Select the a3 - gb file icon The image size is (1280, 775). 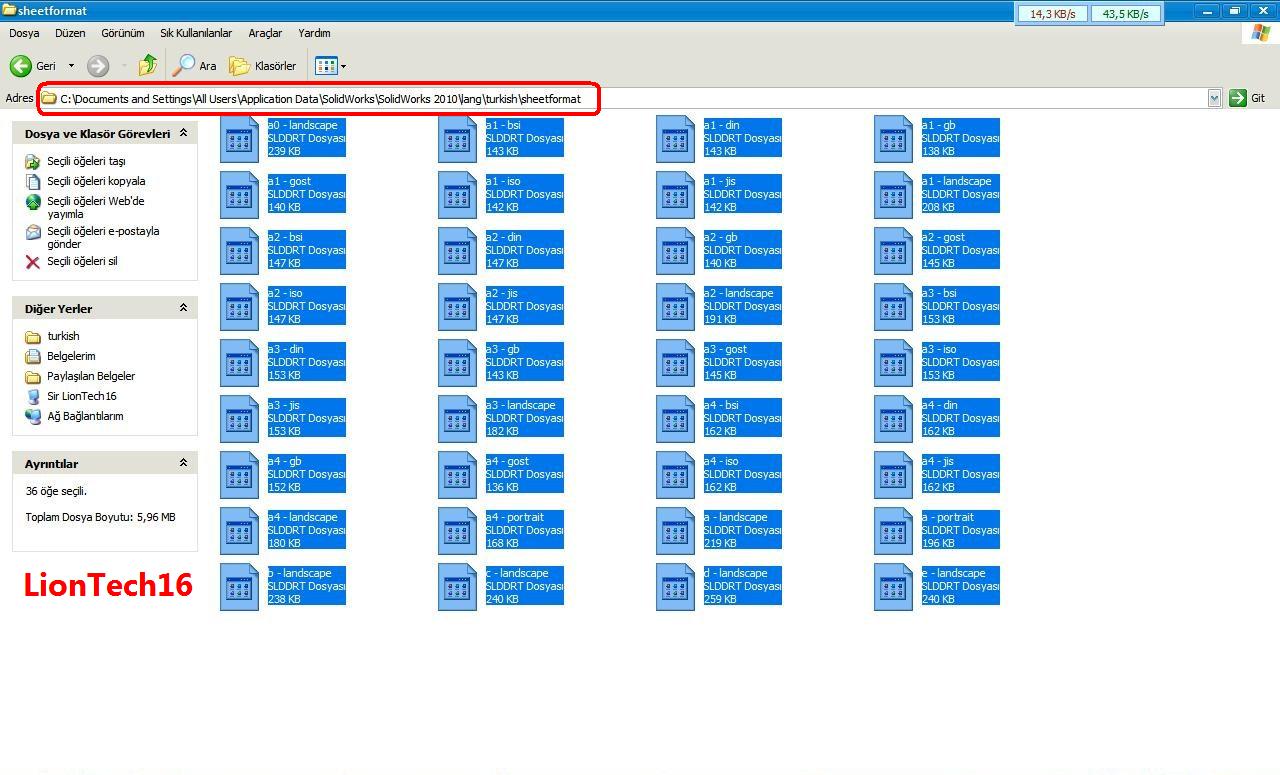pos(457,363)
